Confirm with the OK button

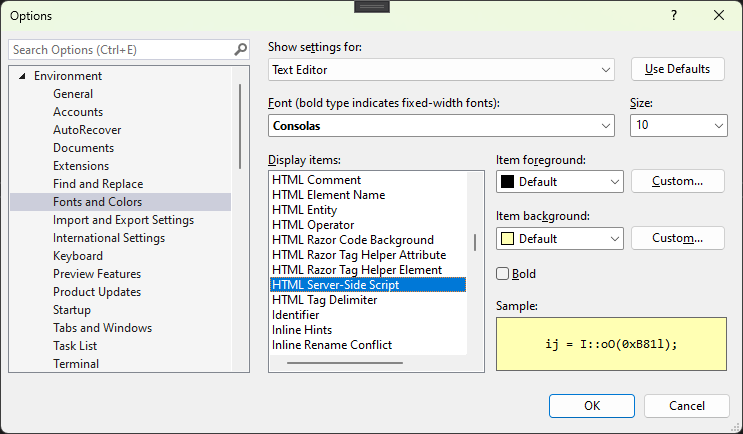tap(592, 405)
